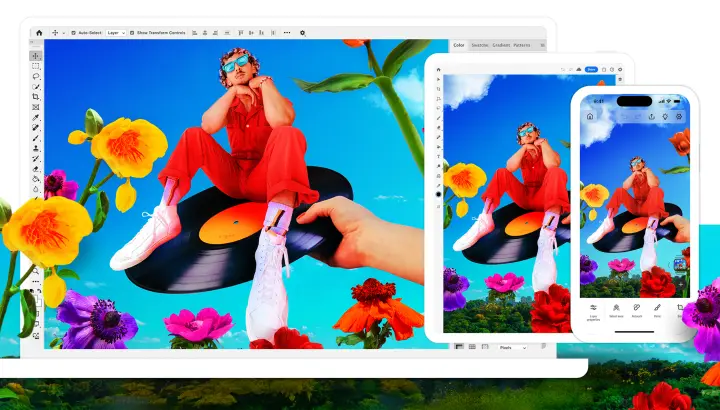The height and width of the screenshot is (410, 720).
Task: Open the Pixels unit dropdown
Action: point(512,348)
